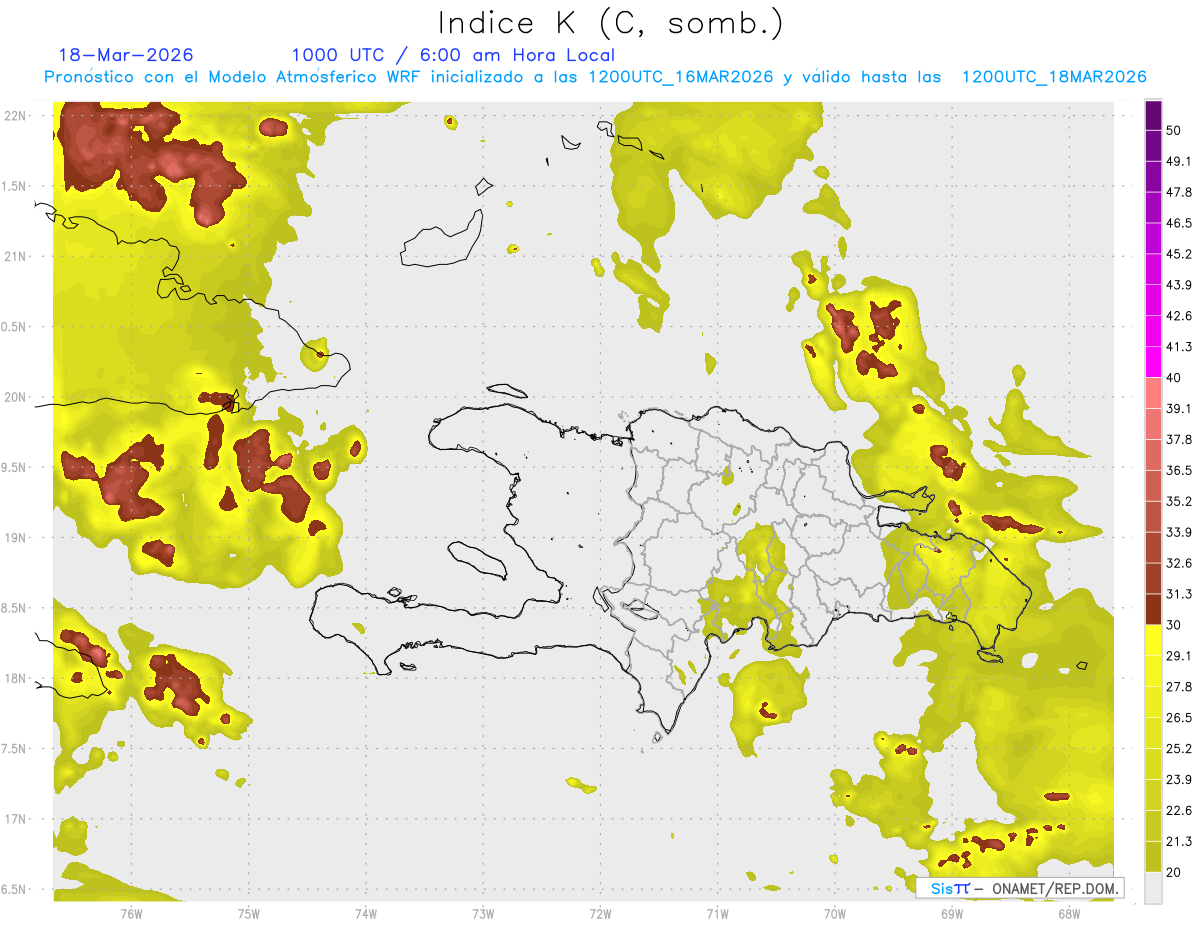Select the date text '18-Mar-2026'
The width and height of the screenshot is (1200, 927).
[x=126, y=55]
